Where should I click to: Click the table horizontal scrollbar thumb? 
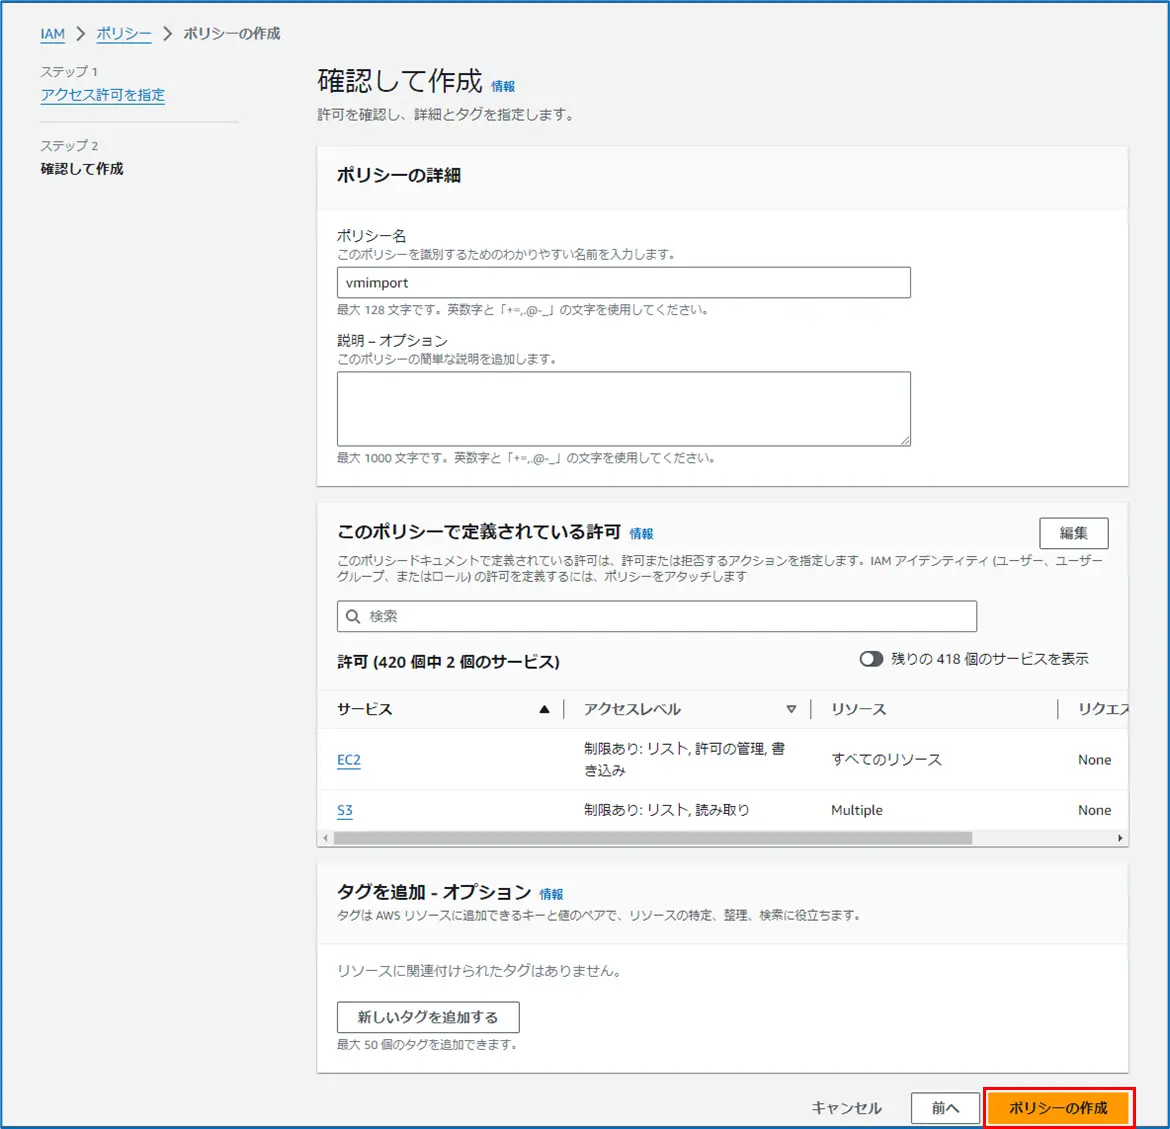pos(653,838)
